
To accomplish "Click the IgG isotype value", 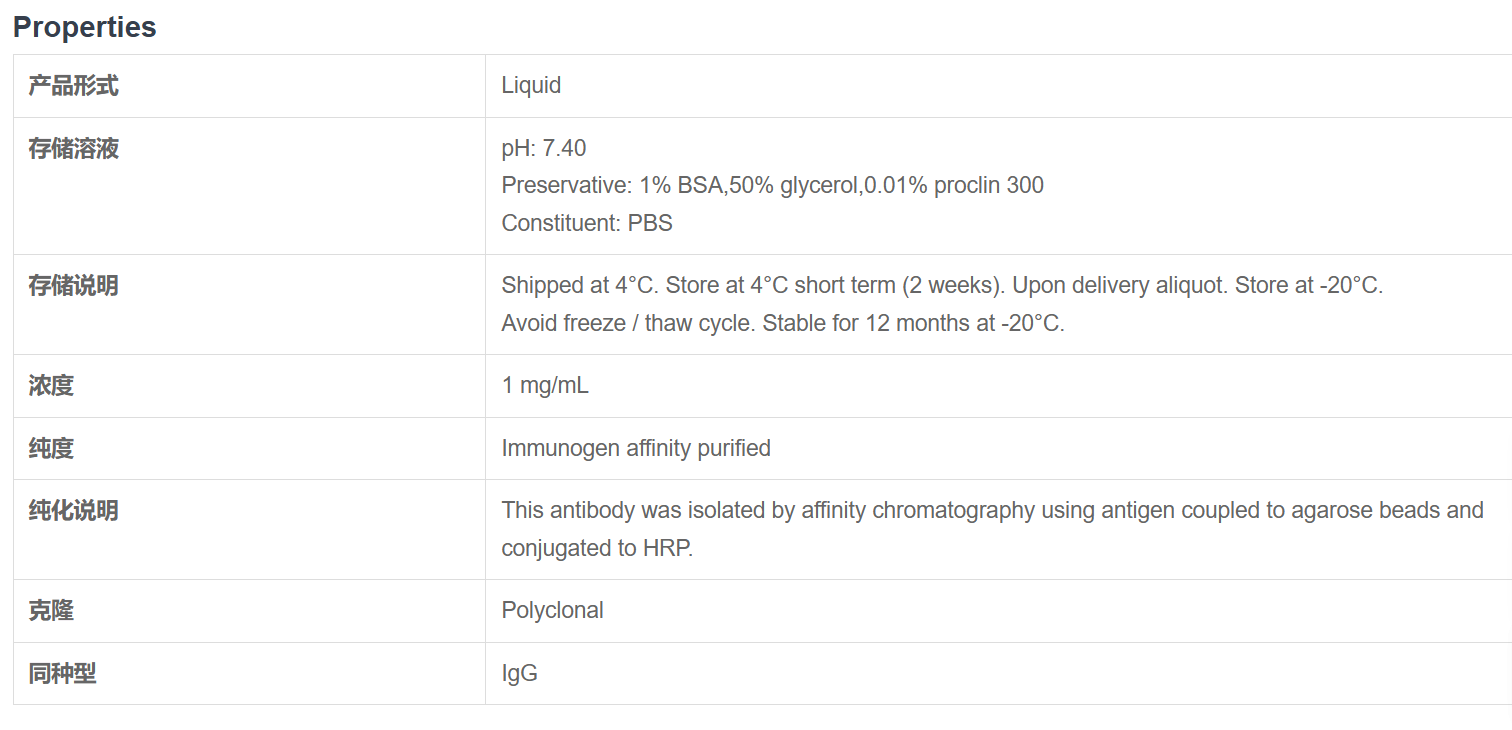I will pyautogui.click(x=519, y=674).
